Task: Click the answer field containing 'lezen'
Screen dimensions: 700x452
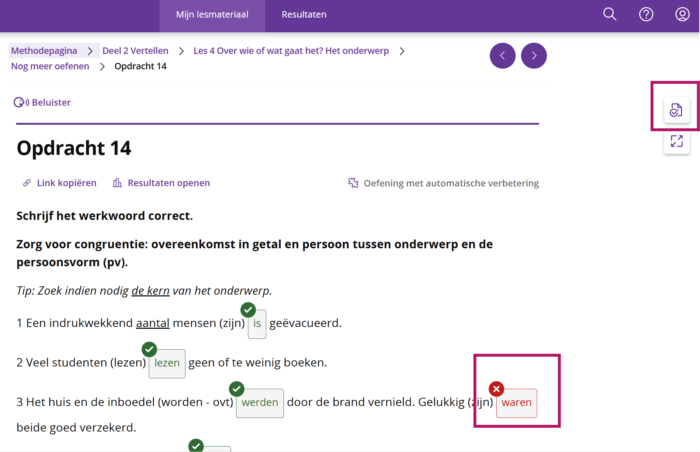Action: coord(167,363)
